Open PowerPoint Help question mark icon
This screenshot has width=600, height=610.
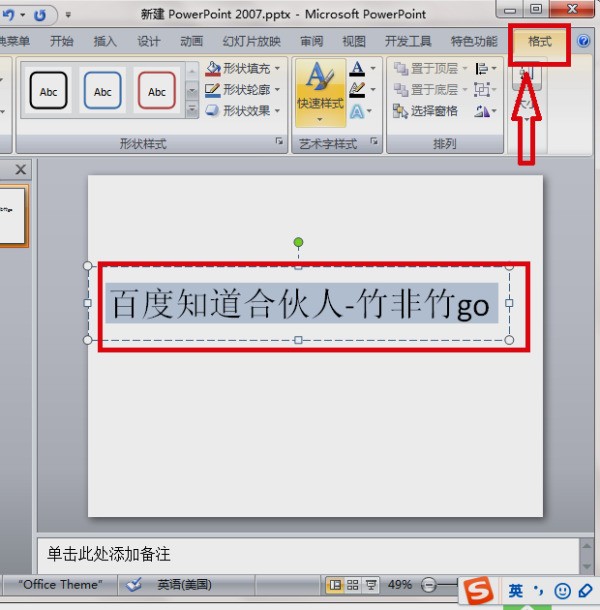[x=584, y=41]
